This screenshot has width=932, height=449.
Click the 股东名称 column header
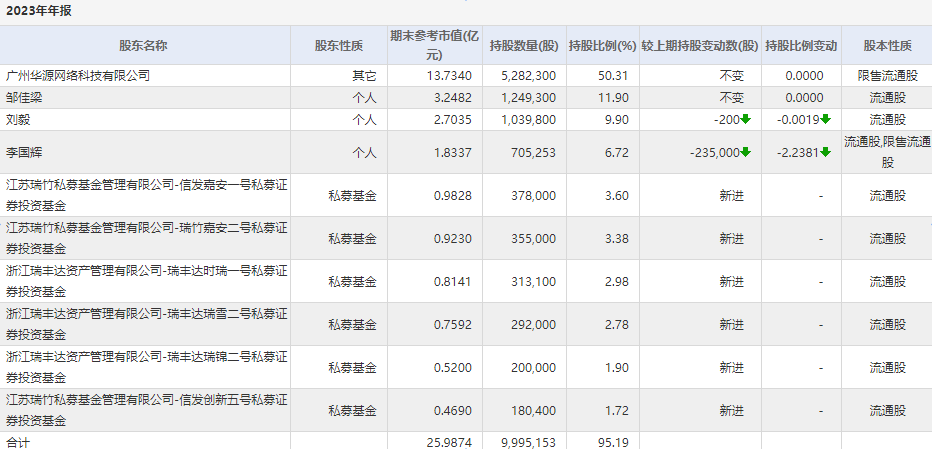click(x=143, y=46)
